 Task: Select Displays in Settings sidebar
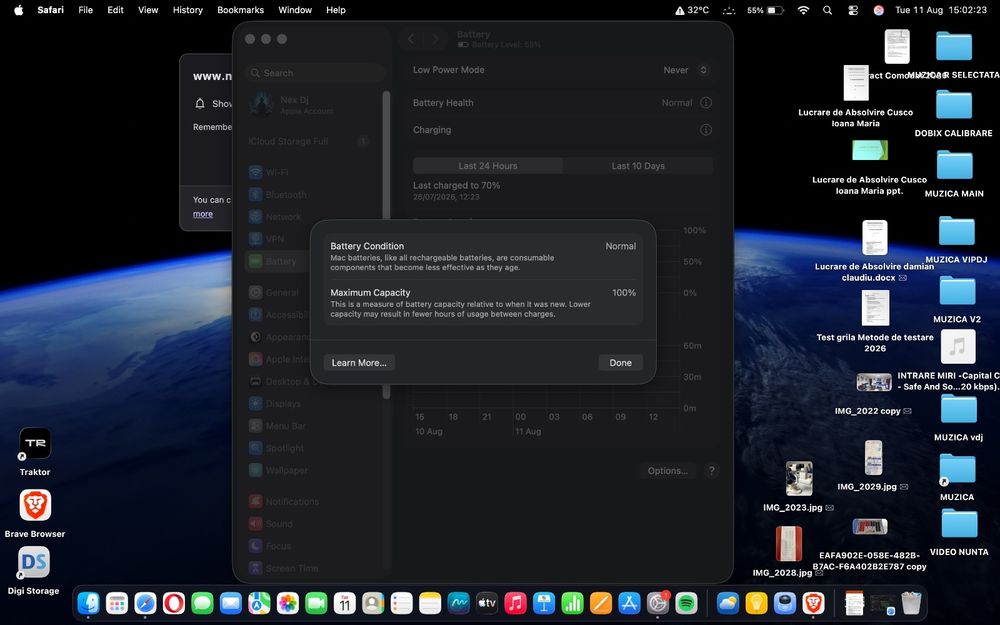click(x=275, y=404)
